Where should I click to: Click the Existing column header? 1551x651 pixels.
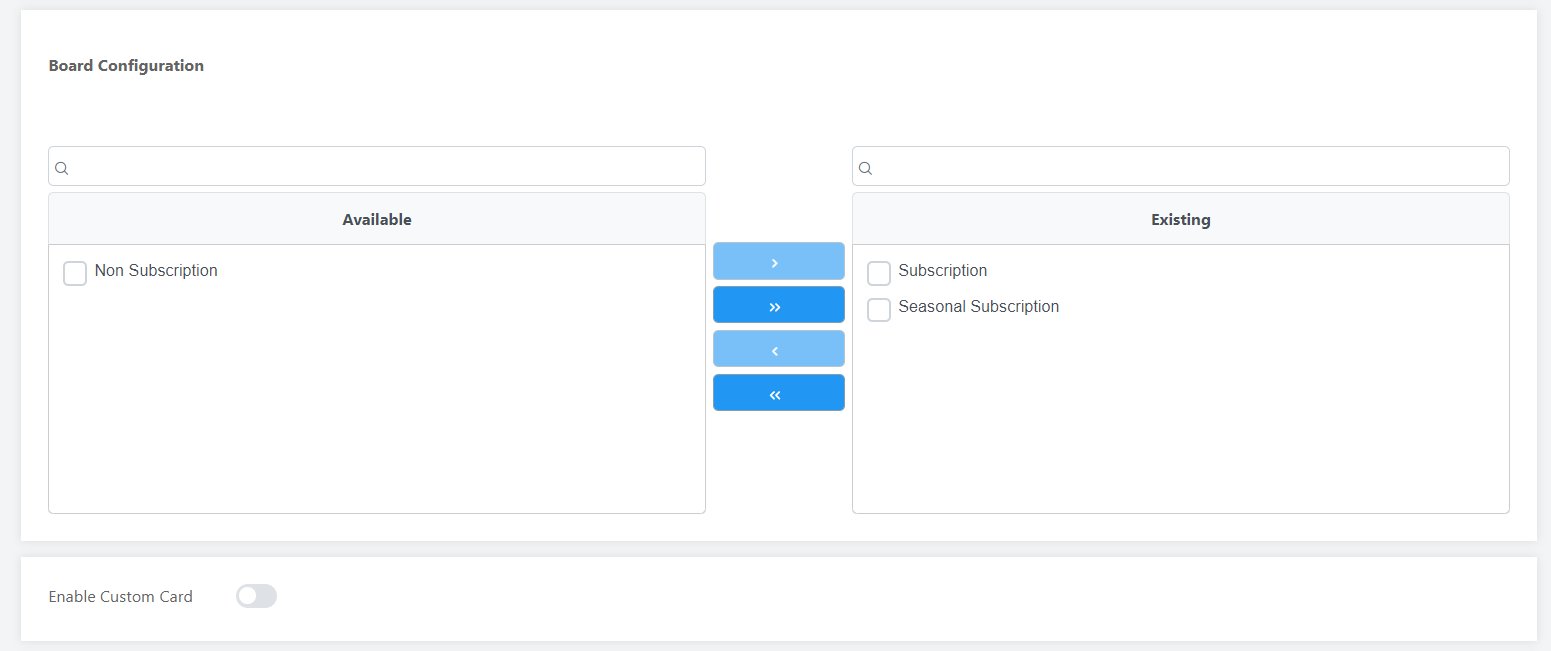point(1180,219)
